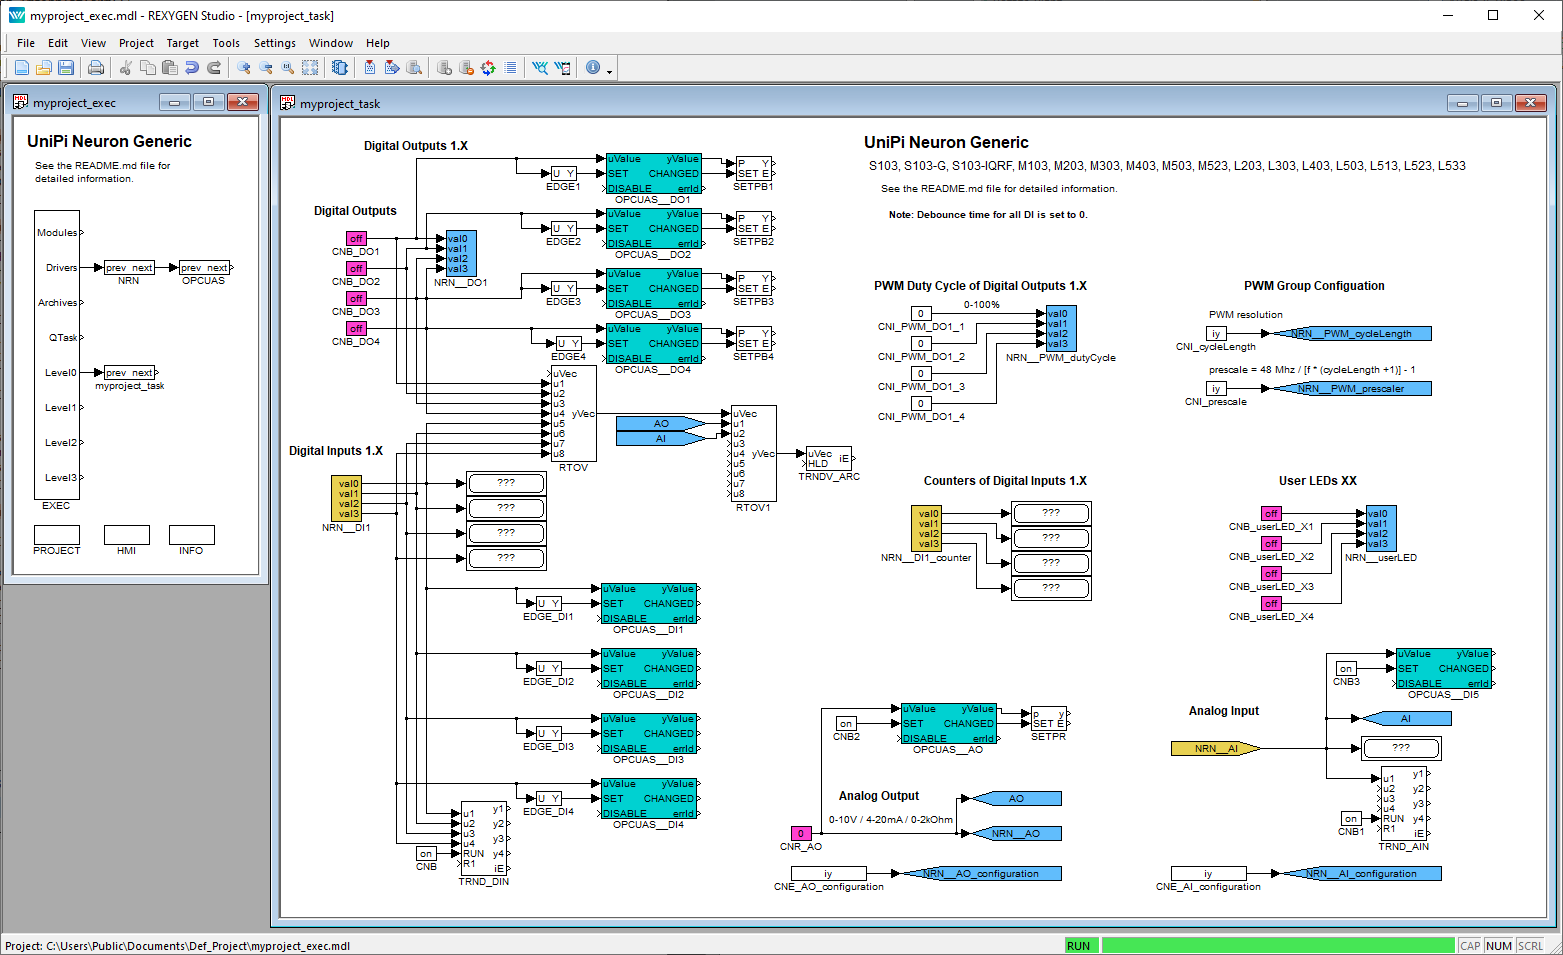
Task: Click the Zoom 1:1 magnifier icon
Action: [x=287, y=68]
